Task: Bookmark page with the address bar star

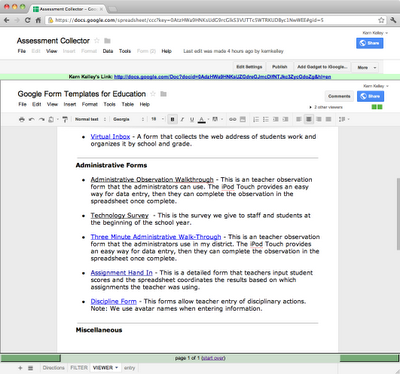Action: [x=381, y=20]
